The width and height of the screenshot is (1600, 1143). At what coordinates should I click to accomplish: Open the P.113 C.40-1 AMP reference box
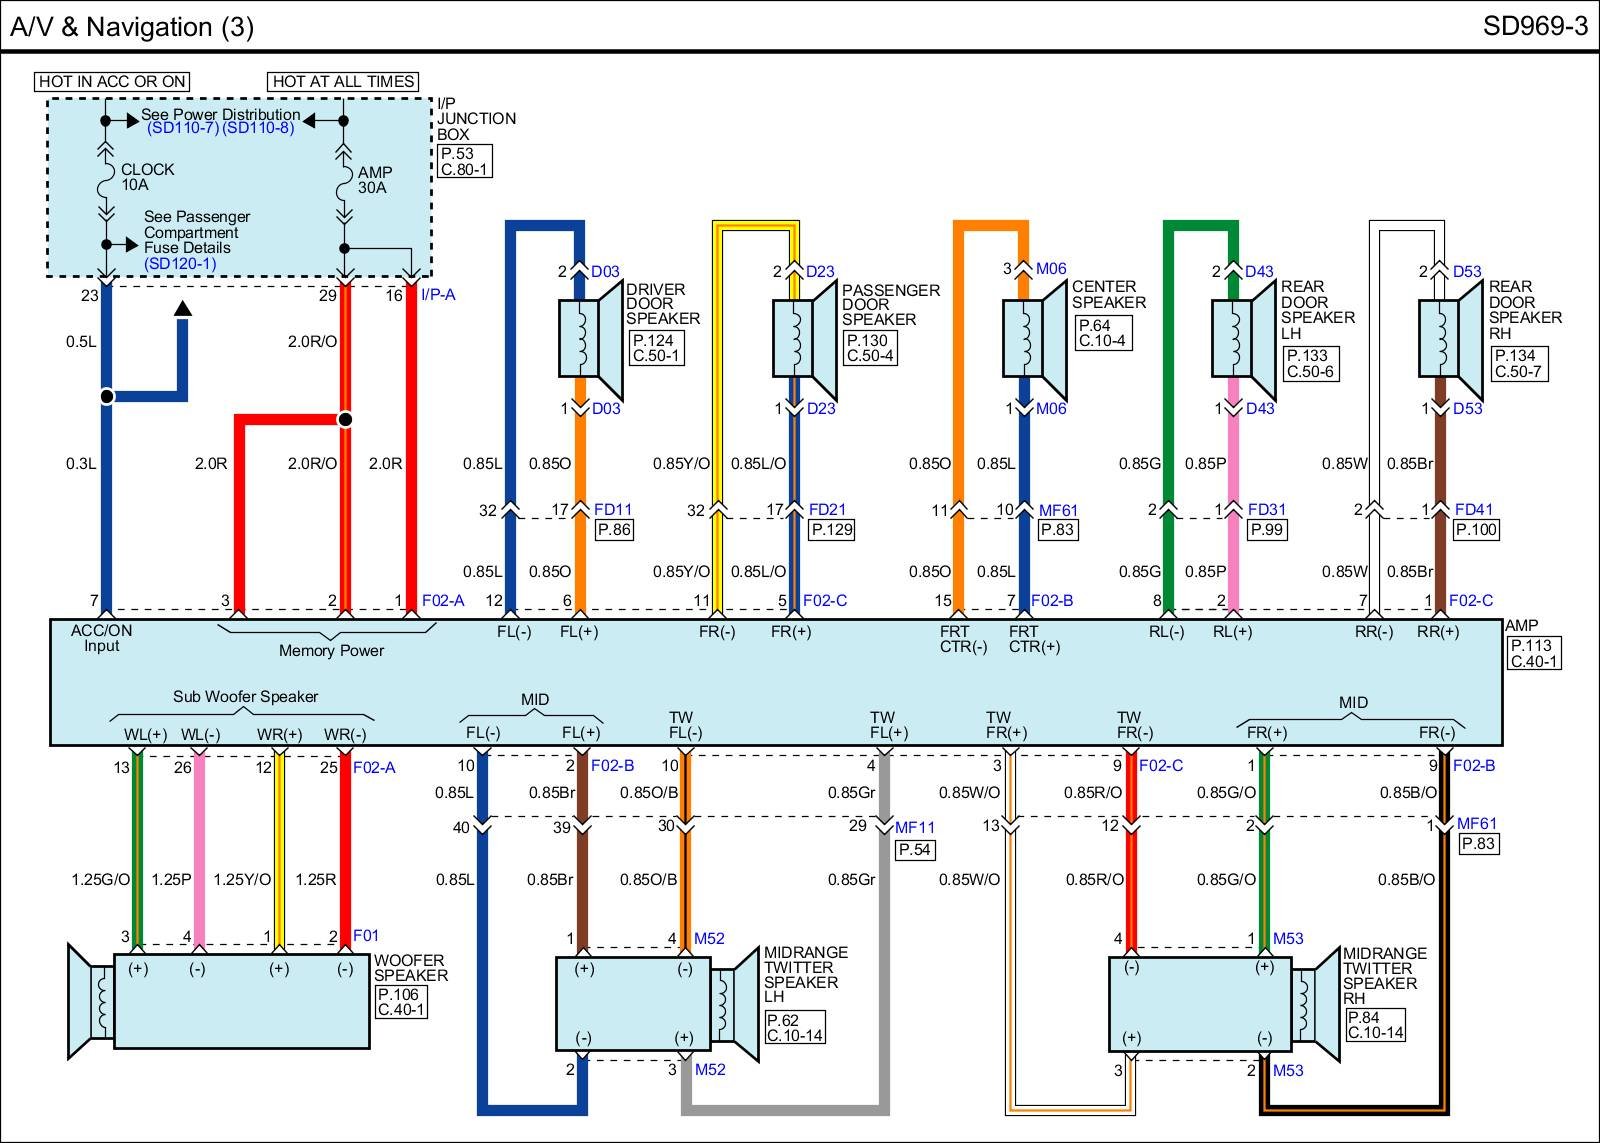point(1533,653)
